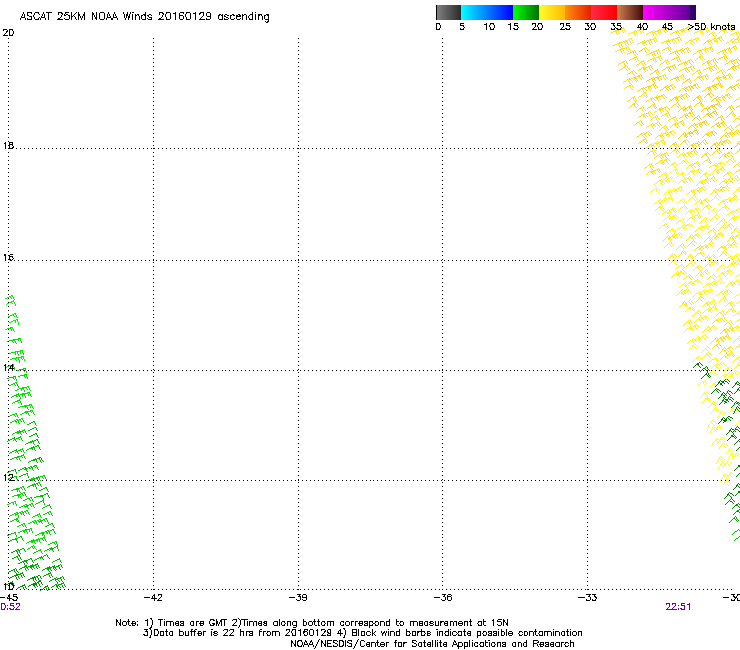Image resolution: width=740 pixels, height=650 pixels.
Task: Click the gray 0-5 knots color segment
Action: click(x=448, y=12)
